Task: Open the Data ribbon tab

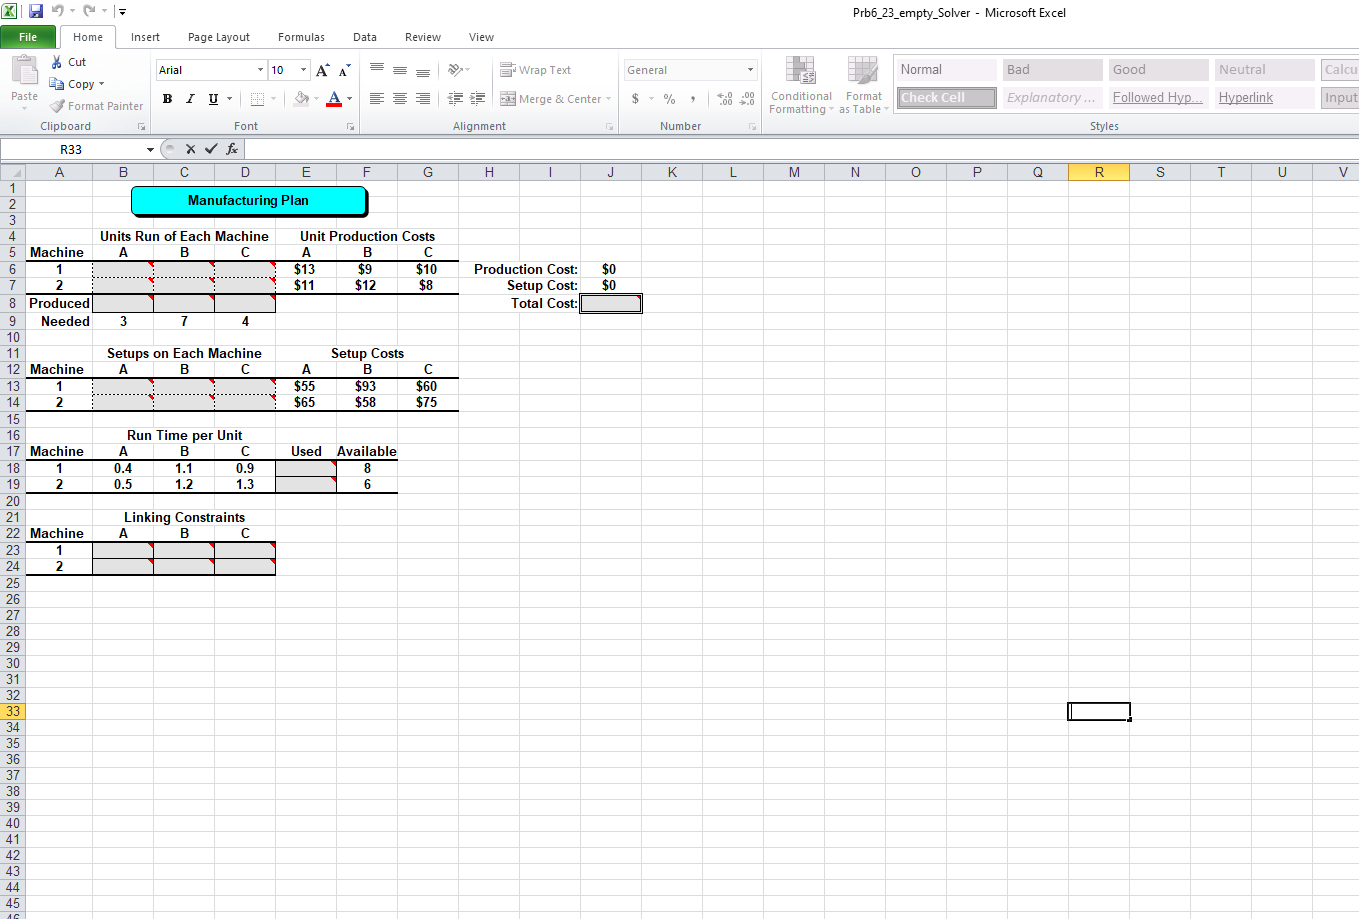Action: pos(364,37)
